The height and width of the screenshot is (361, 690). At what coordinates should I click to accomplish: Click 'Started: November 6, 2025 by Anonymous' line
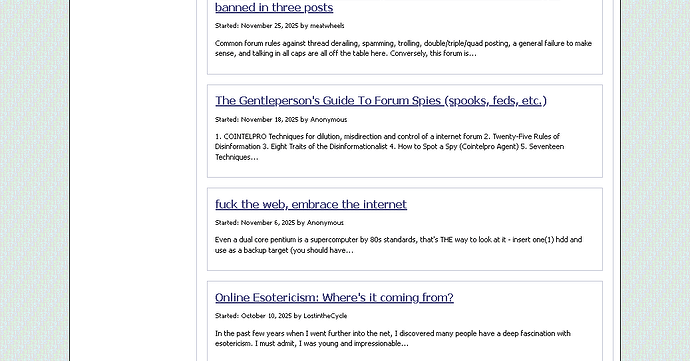click(x=279, y=223)
